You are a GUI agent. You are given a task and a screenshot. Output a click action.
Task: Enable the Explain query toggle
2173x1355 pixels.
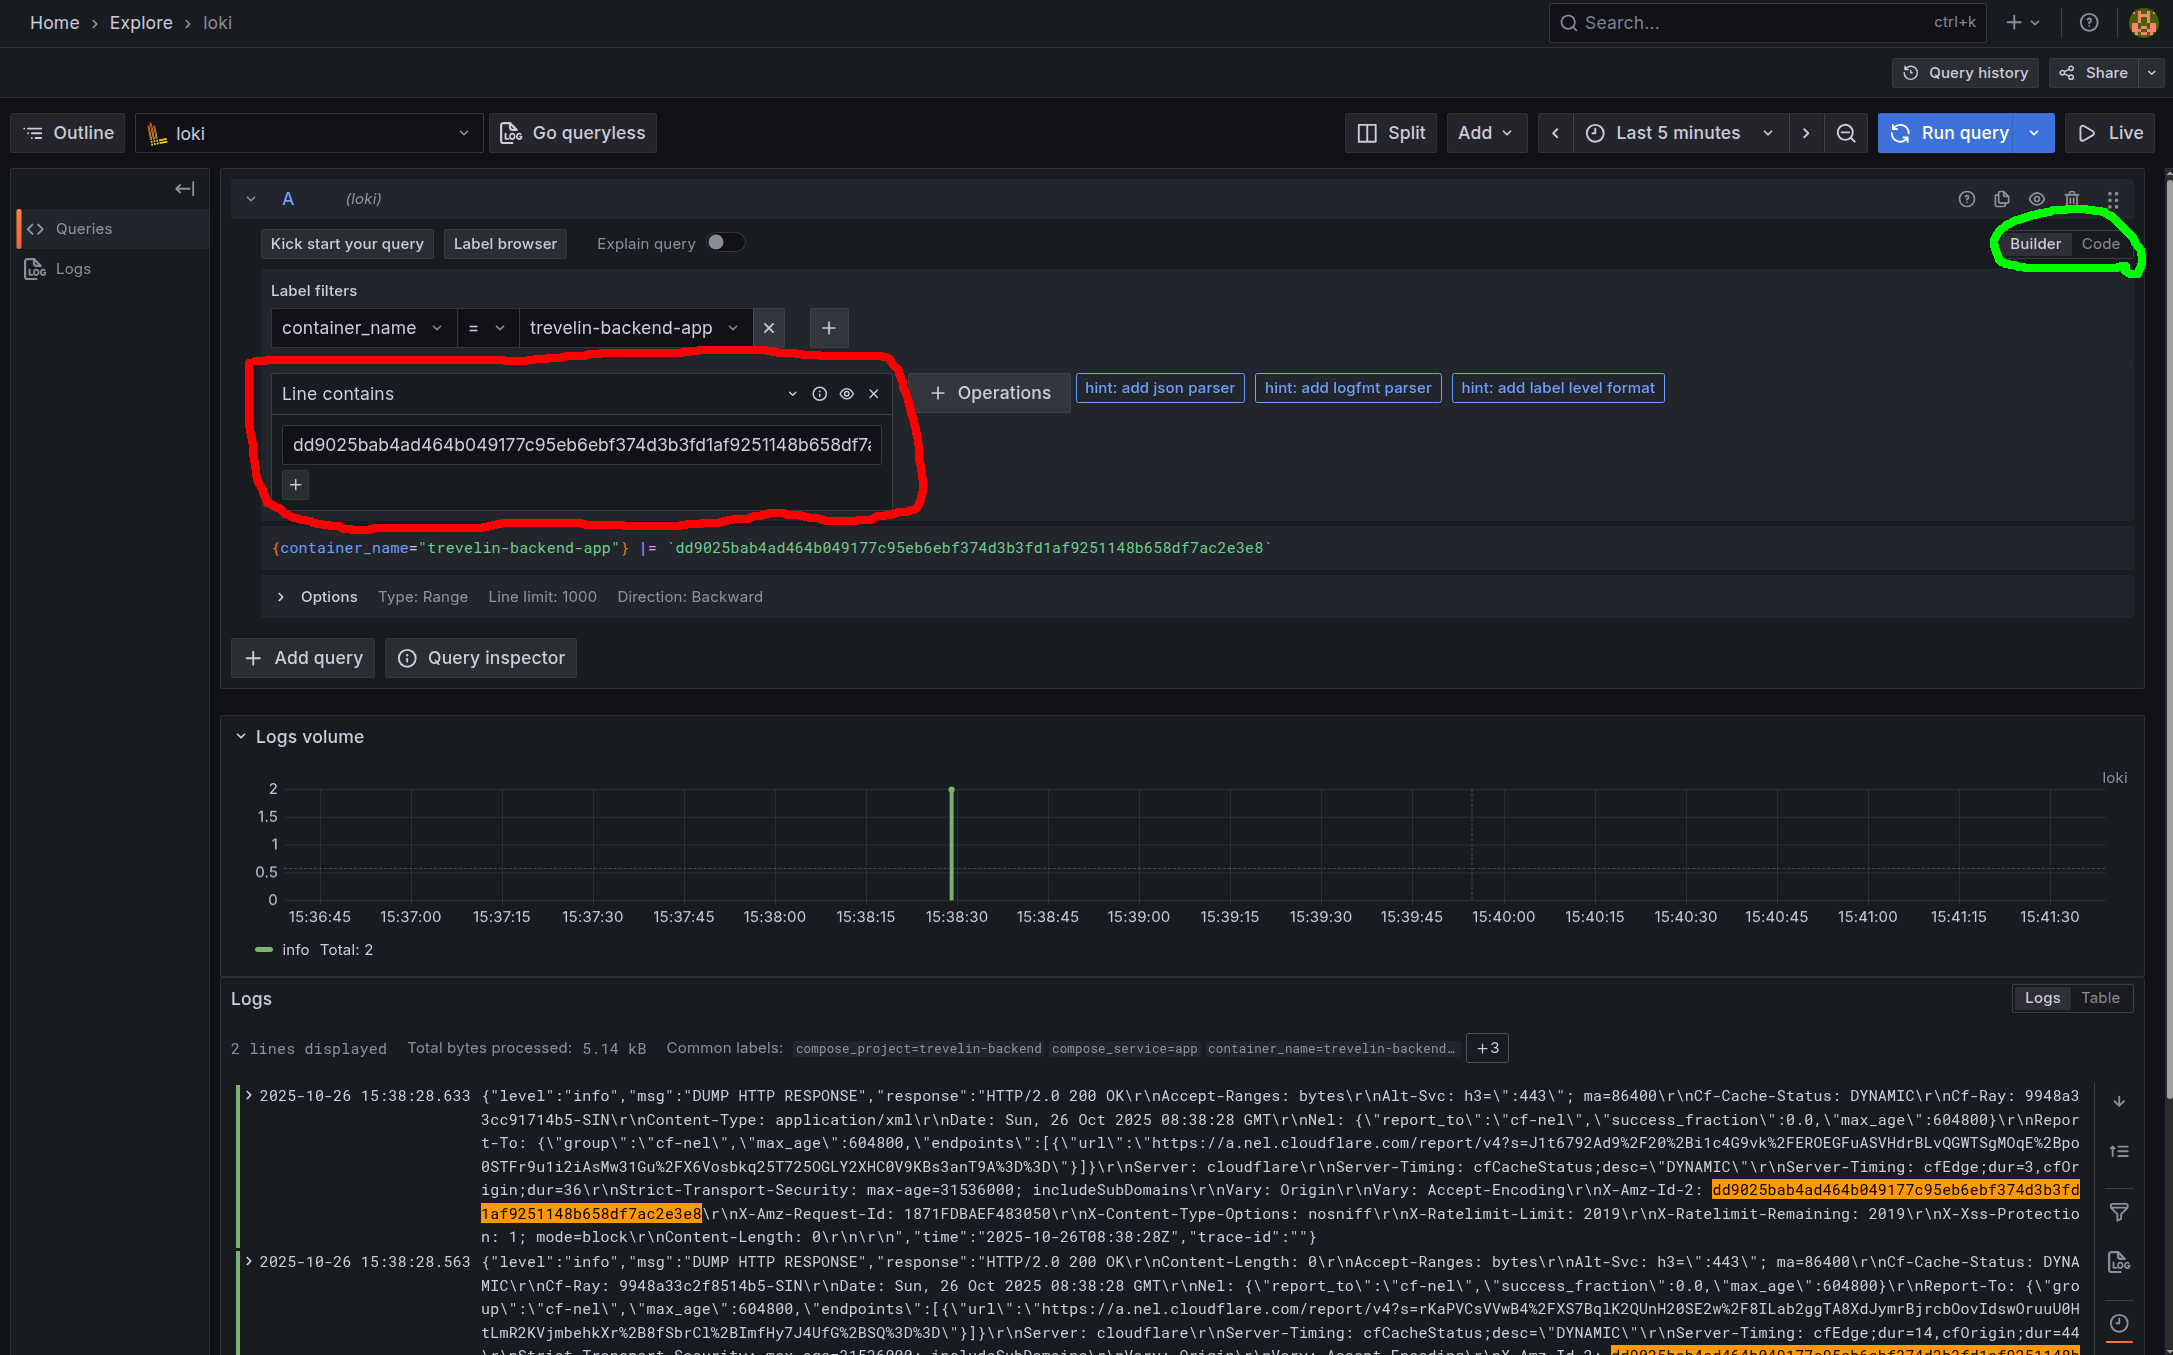pyautogui.click(x=726, y=242)
